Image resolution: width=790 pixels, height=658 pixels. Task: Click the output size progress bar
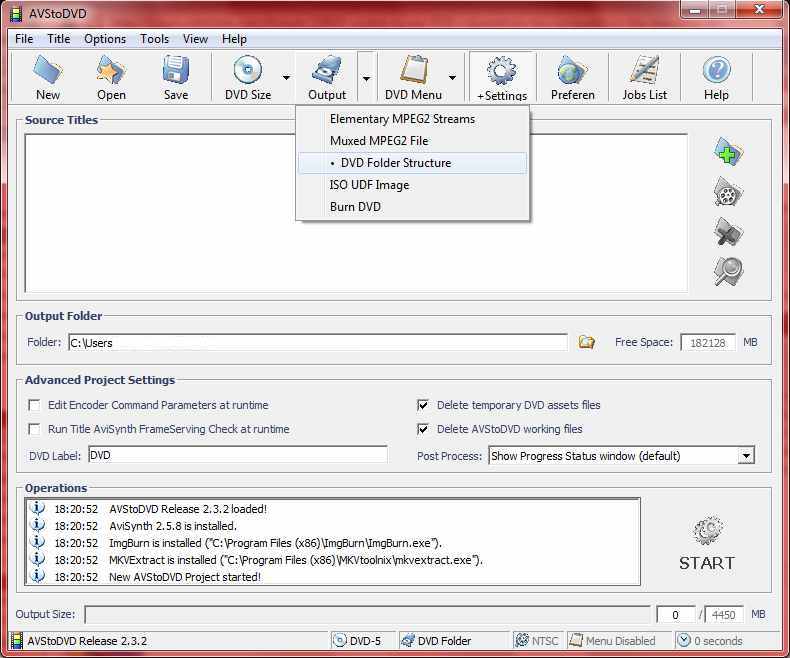(367, 615)
